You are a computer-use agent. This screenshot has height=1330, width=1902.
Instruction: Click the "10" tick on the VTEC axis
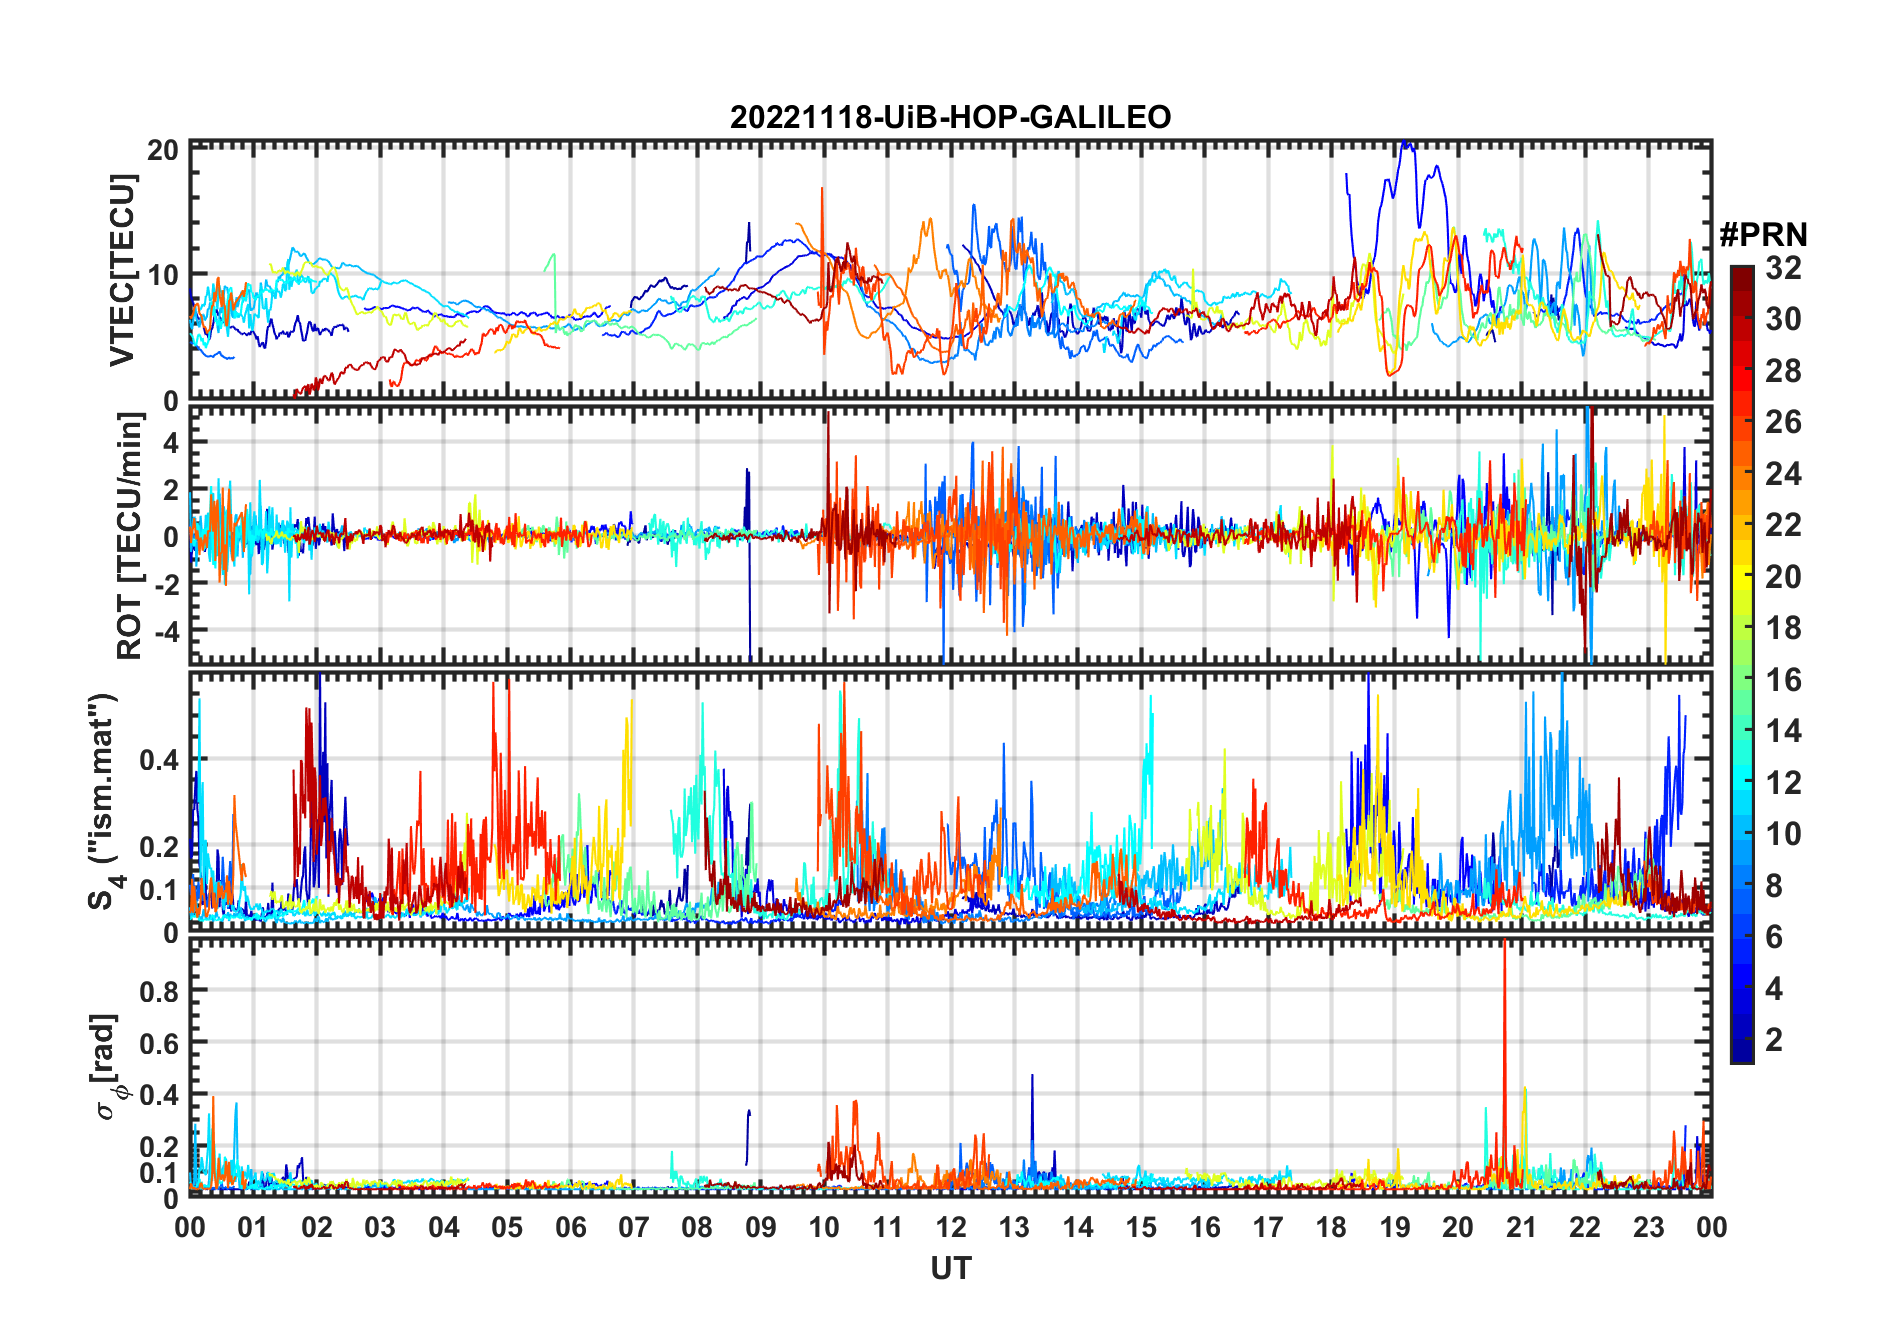tap(163, 275)
